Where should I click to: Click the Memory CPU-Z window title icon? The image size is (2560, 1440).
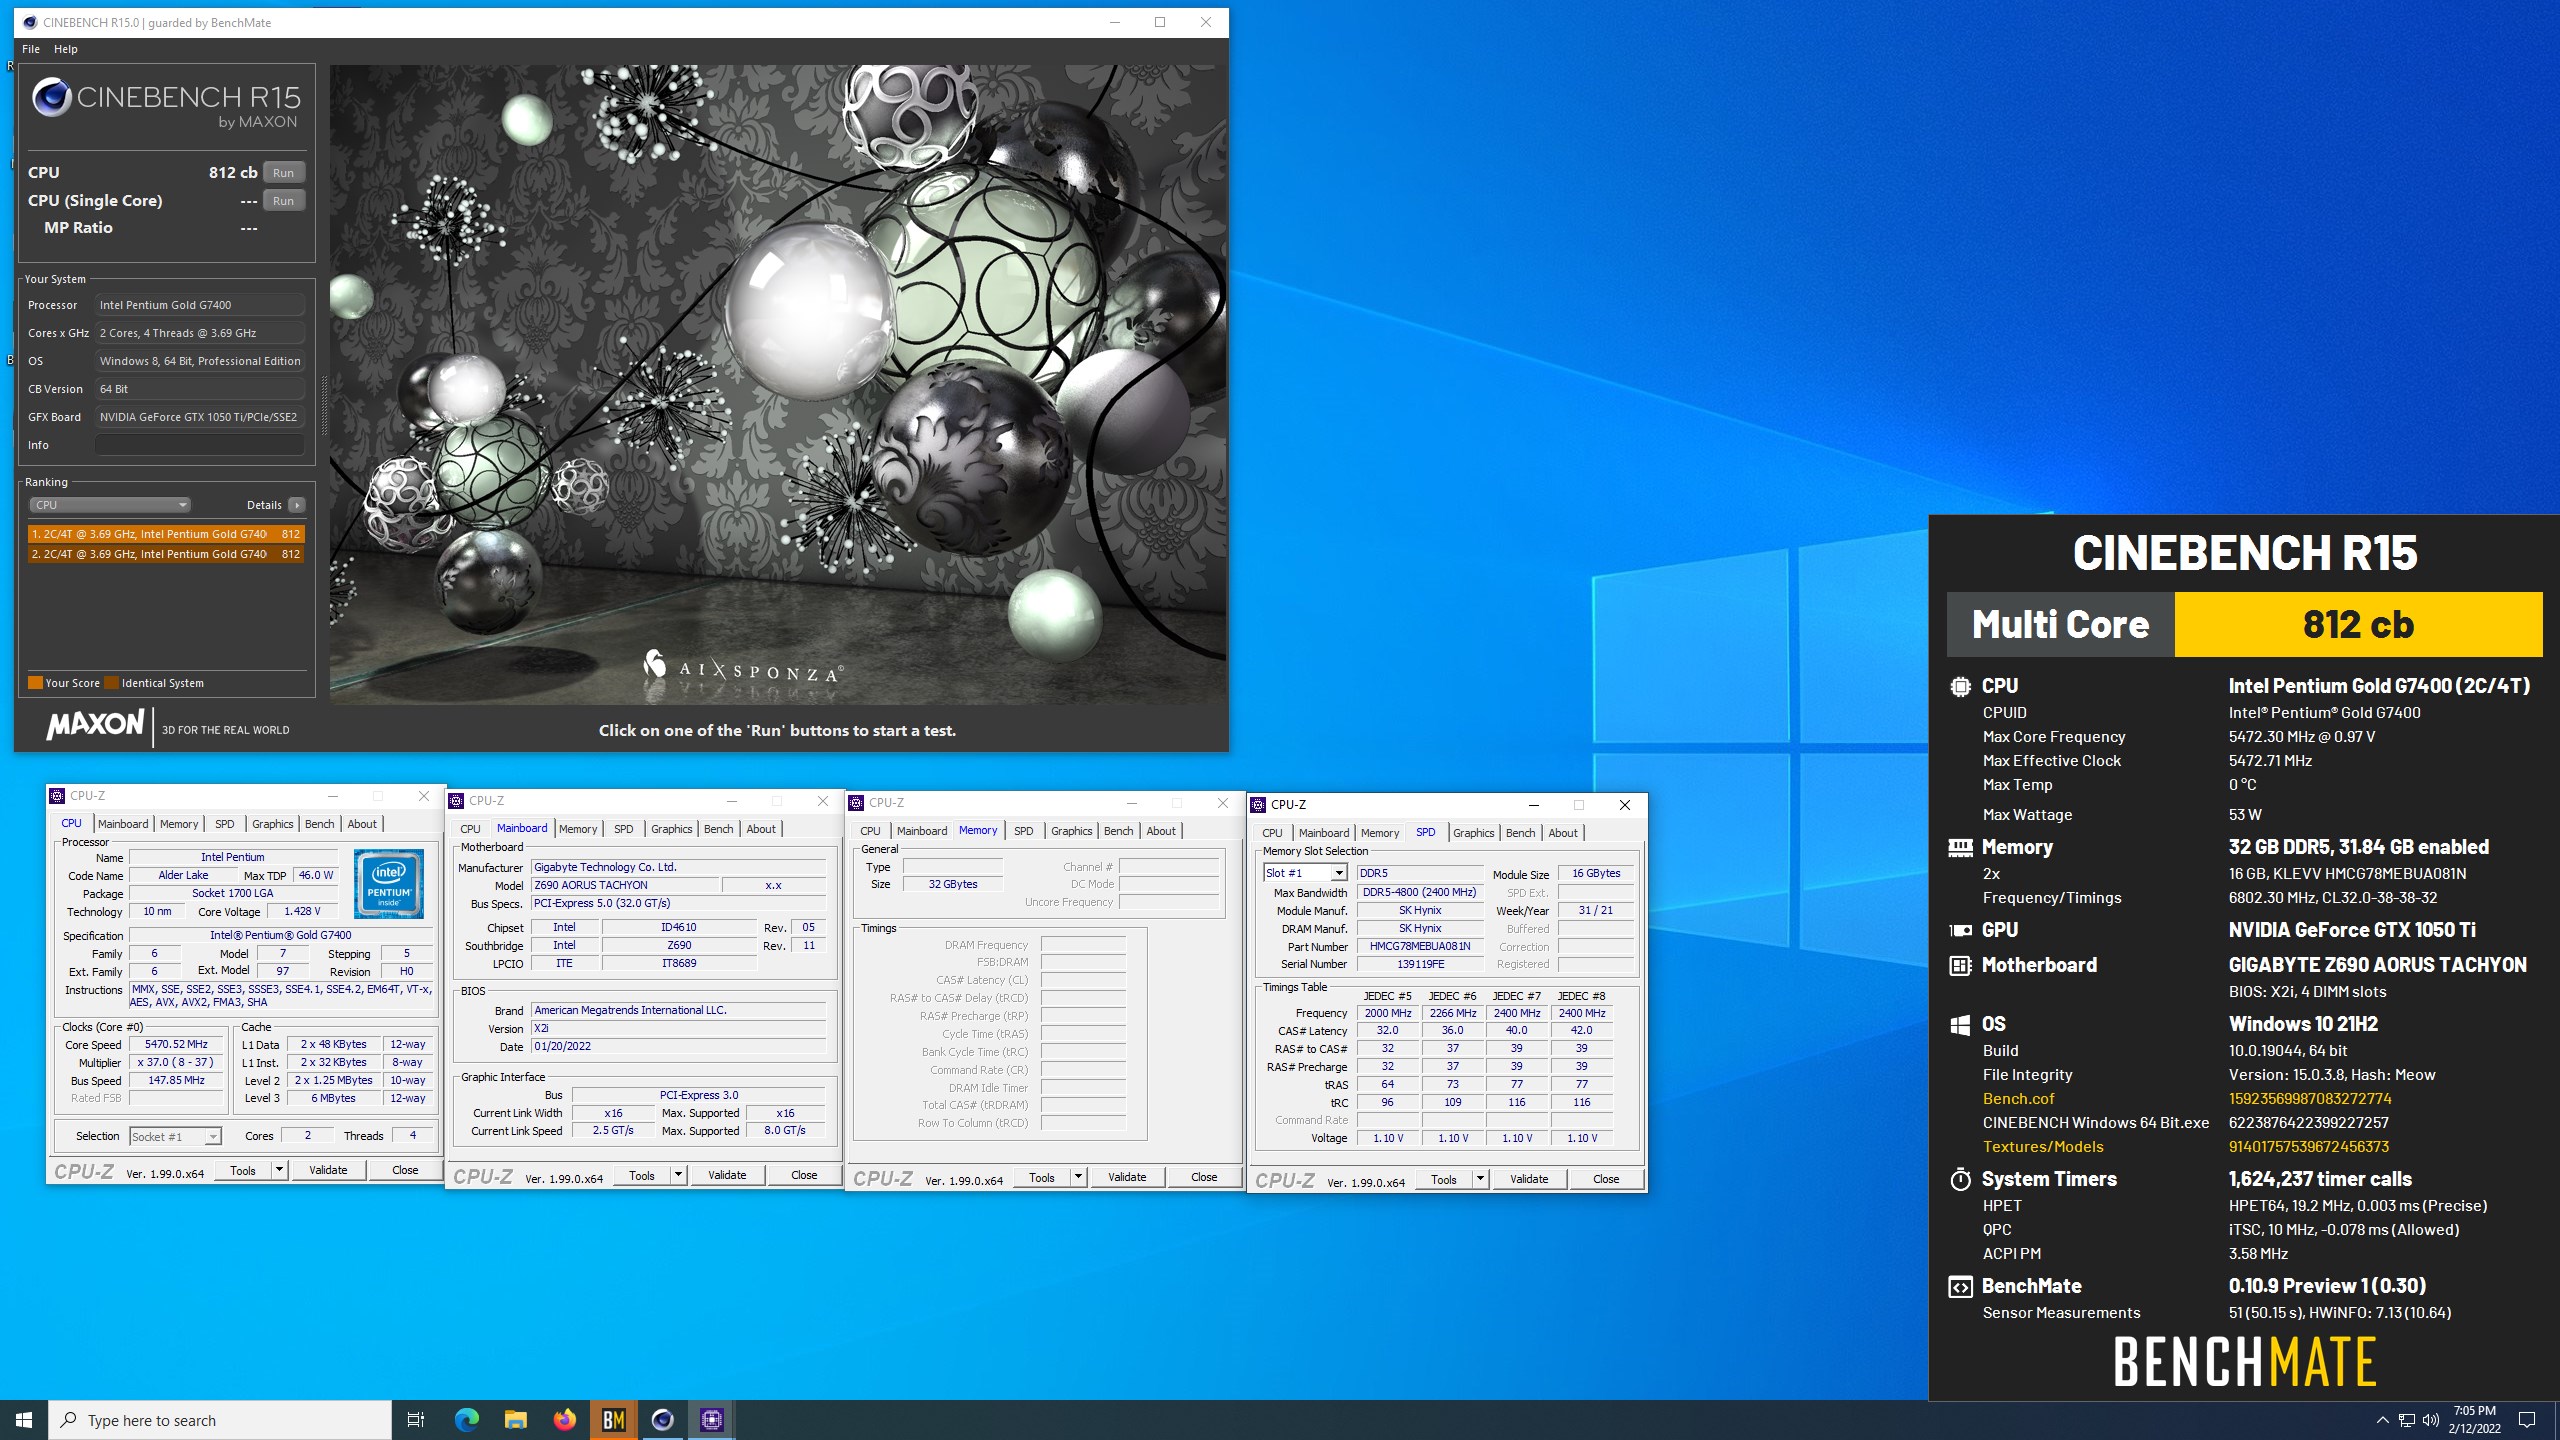point(856,803)
